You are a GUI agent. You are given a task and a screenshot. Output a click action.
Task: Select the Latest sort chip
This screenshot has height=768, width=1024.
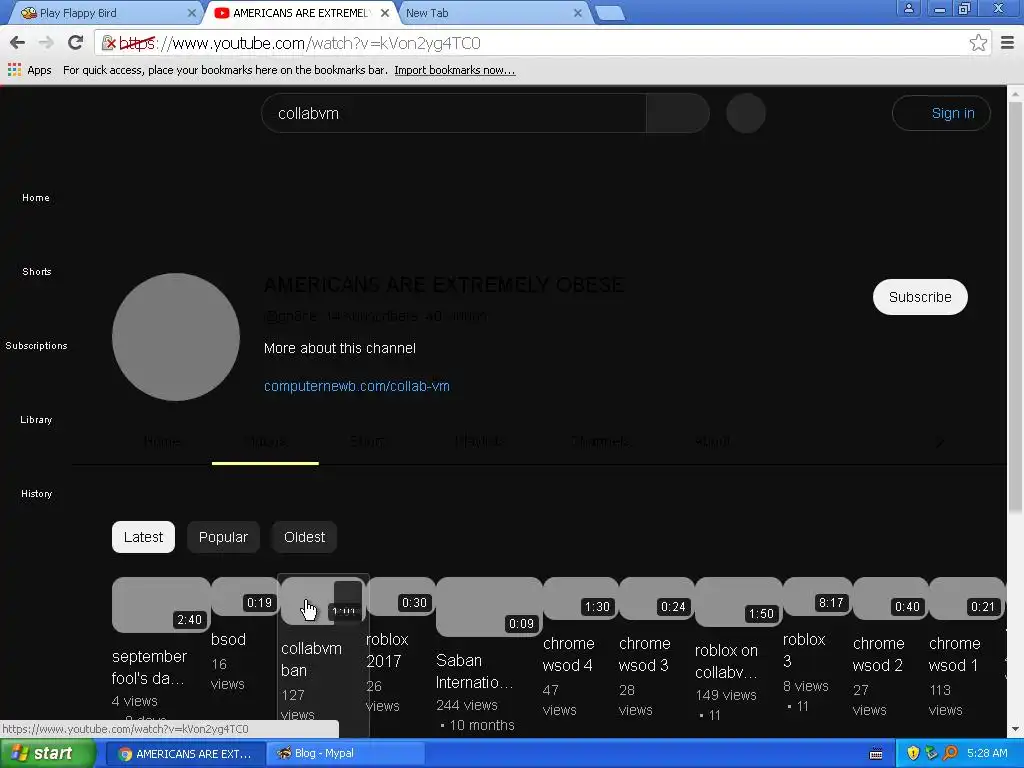tap(143, 537)
